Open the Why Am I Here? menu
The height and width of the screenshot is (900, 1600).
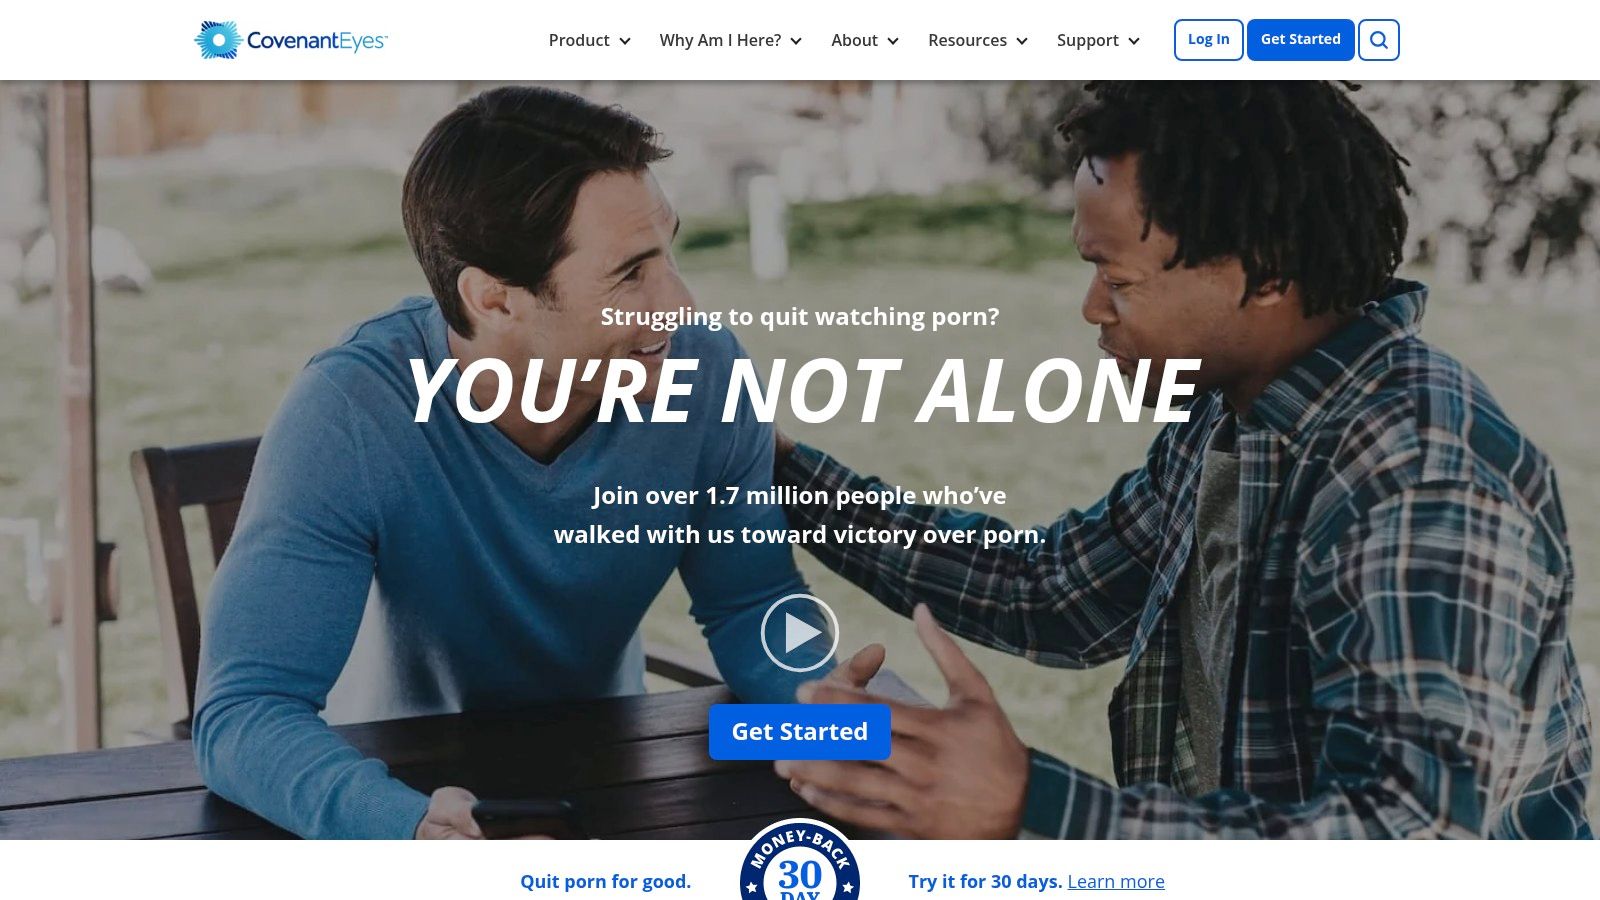(x=720, y=40)
